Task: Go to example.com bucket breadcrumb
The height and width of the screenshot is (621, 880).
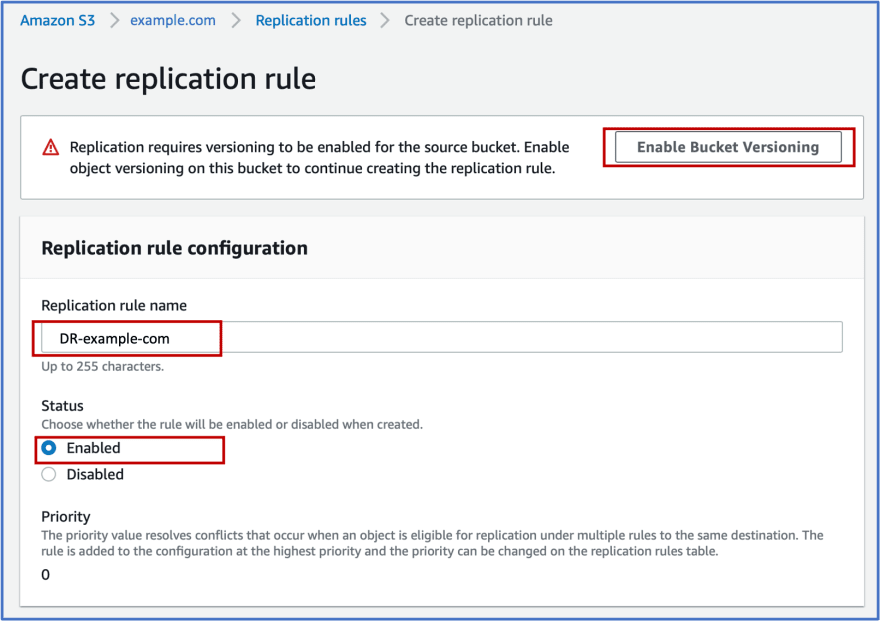Action: point(173,21)
